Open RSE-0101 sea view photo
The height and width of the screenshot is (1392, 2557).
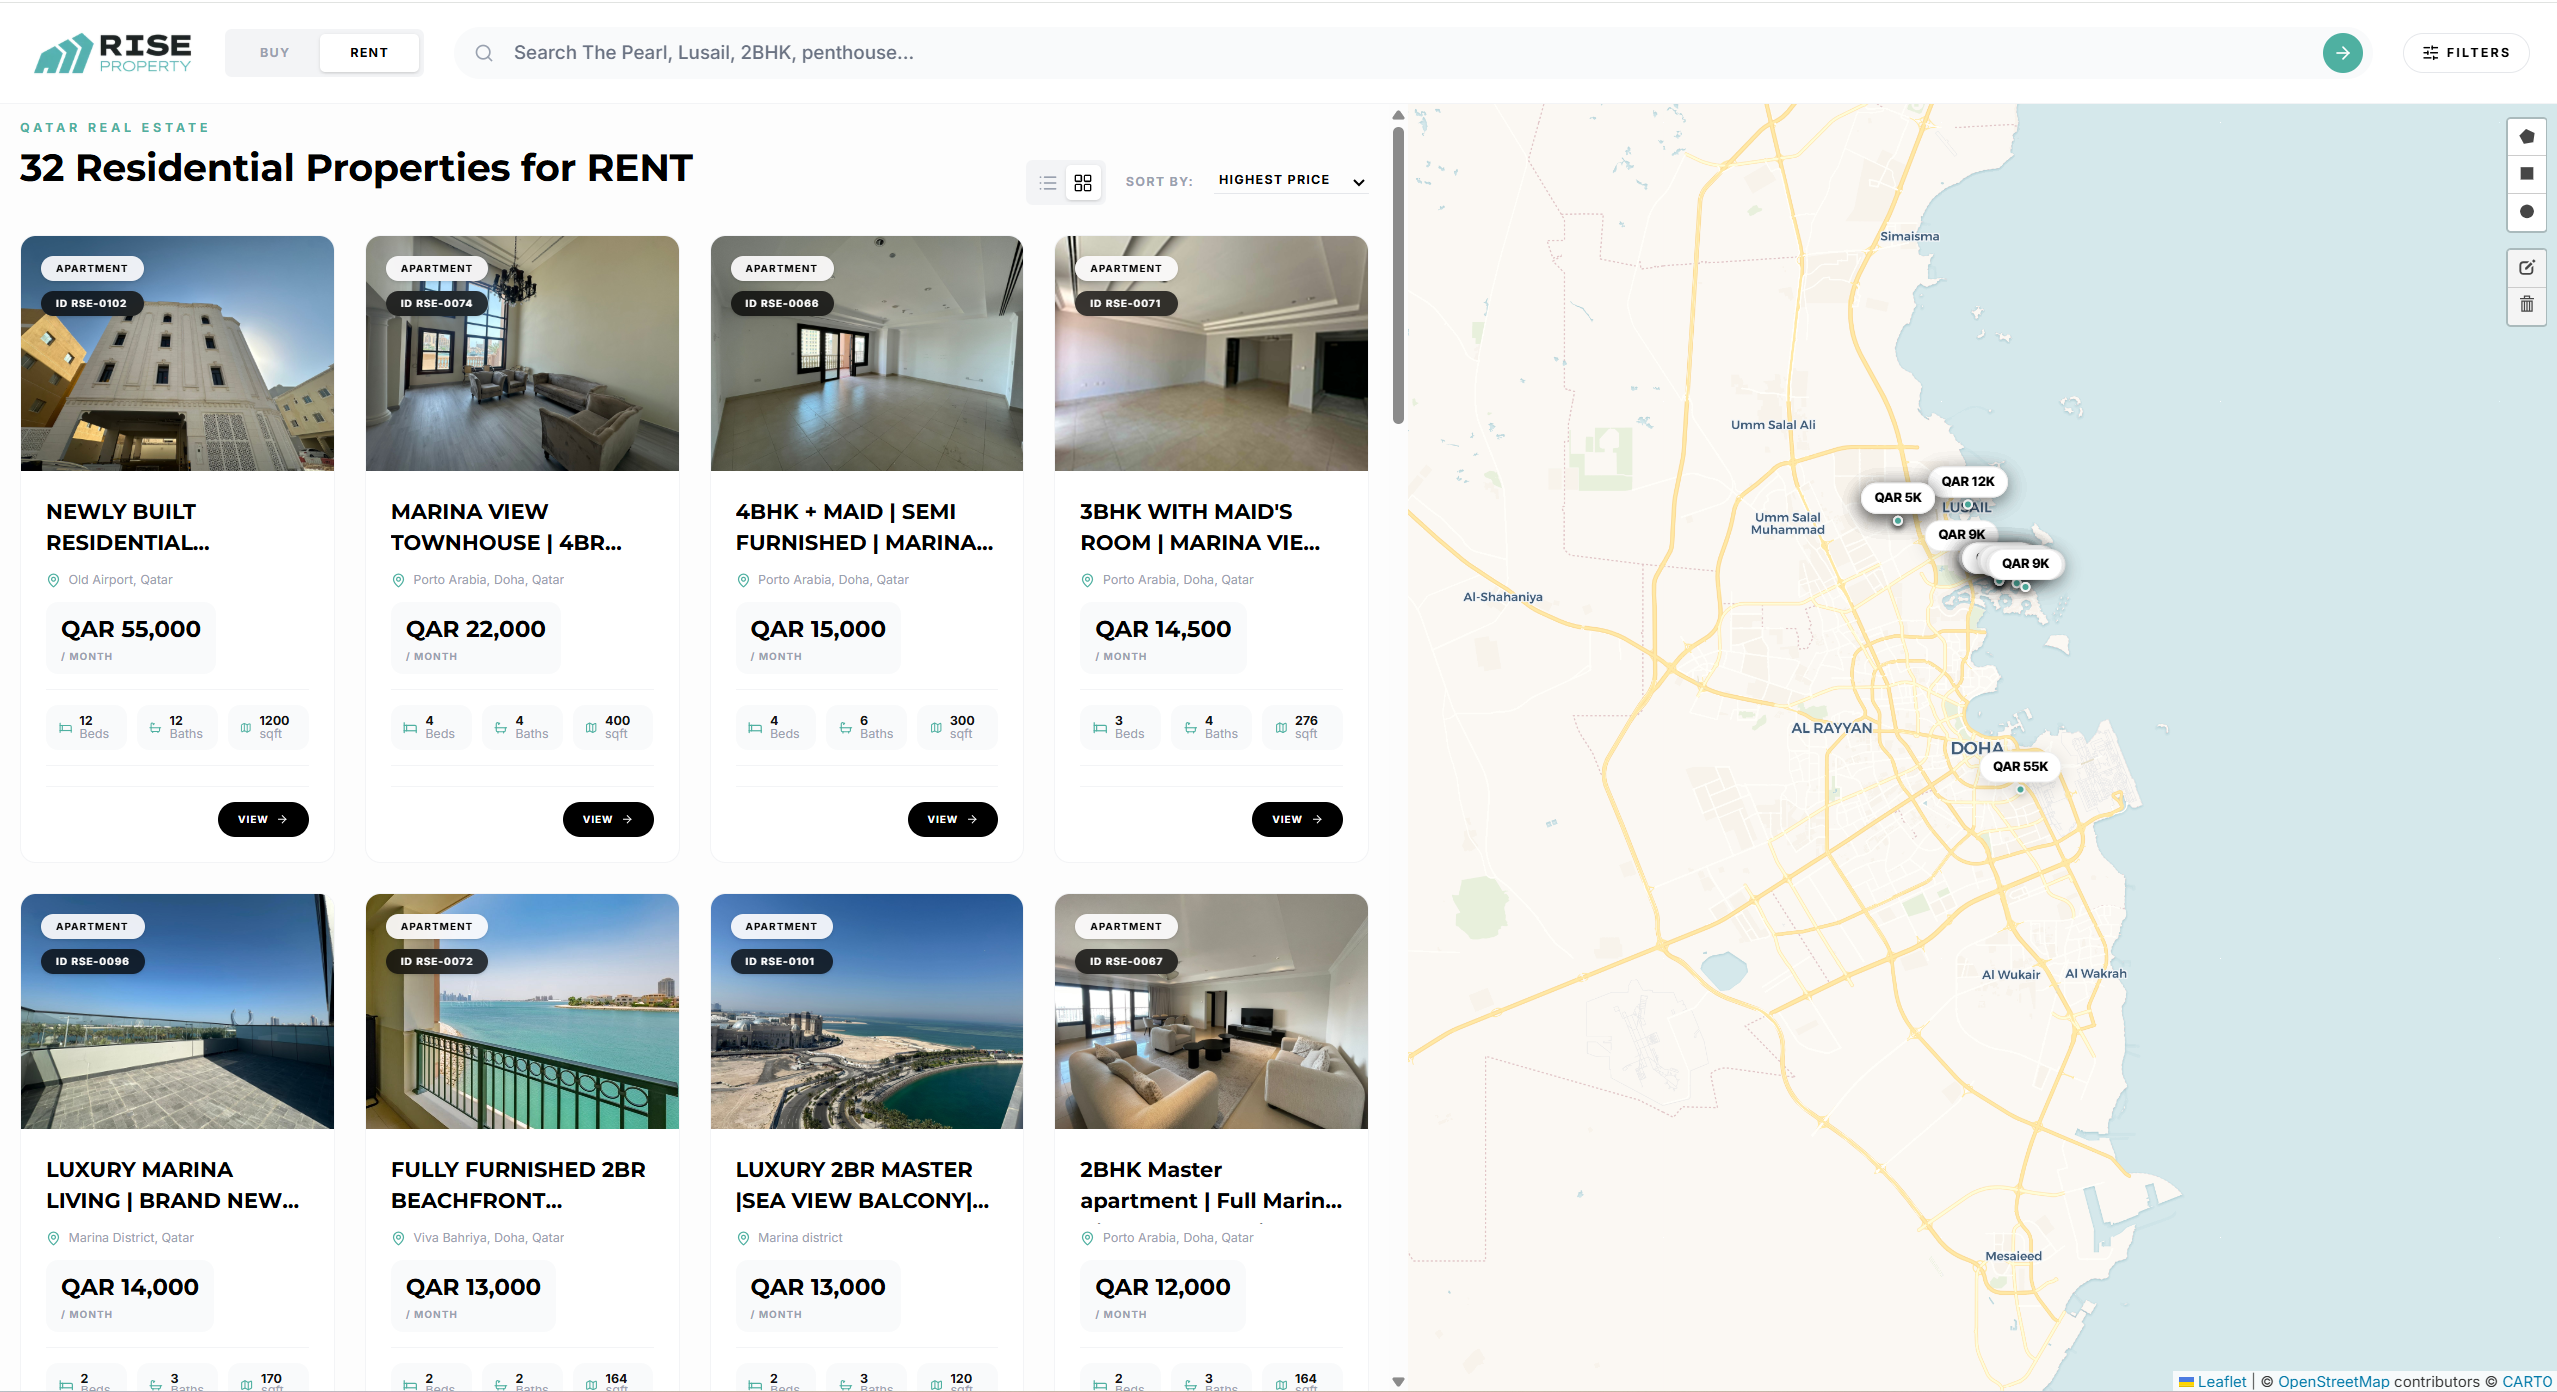click(x=867, y=1011)
